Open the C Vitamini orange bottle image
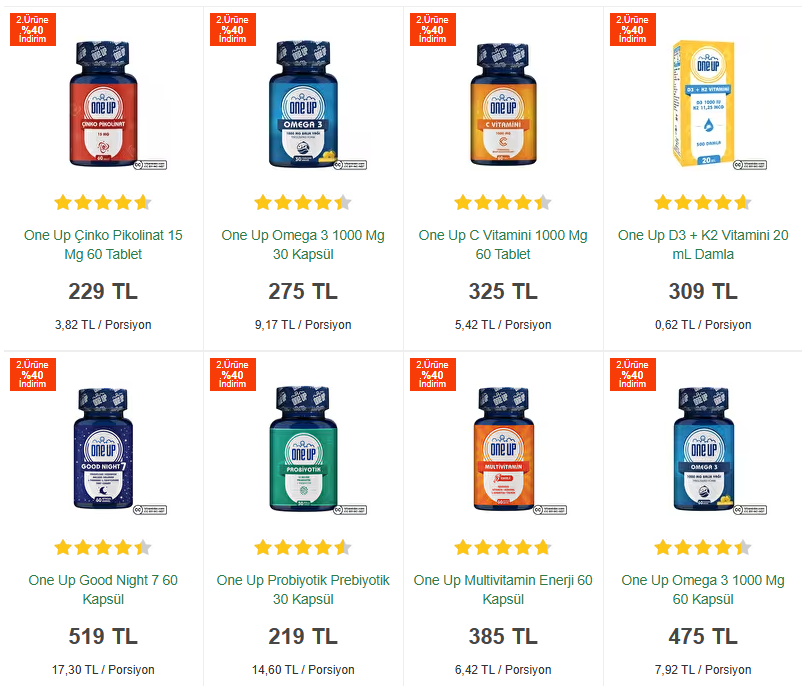 point(503,104)
